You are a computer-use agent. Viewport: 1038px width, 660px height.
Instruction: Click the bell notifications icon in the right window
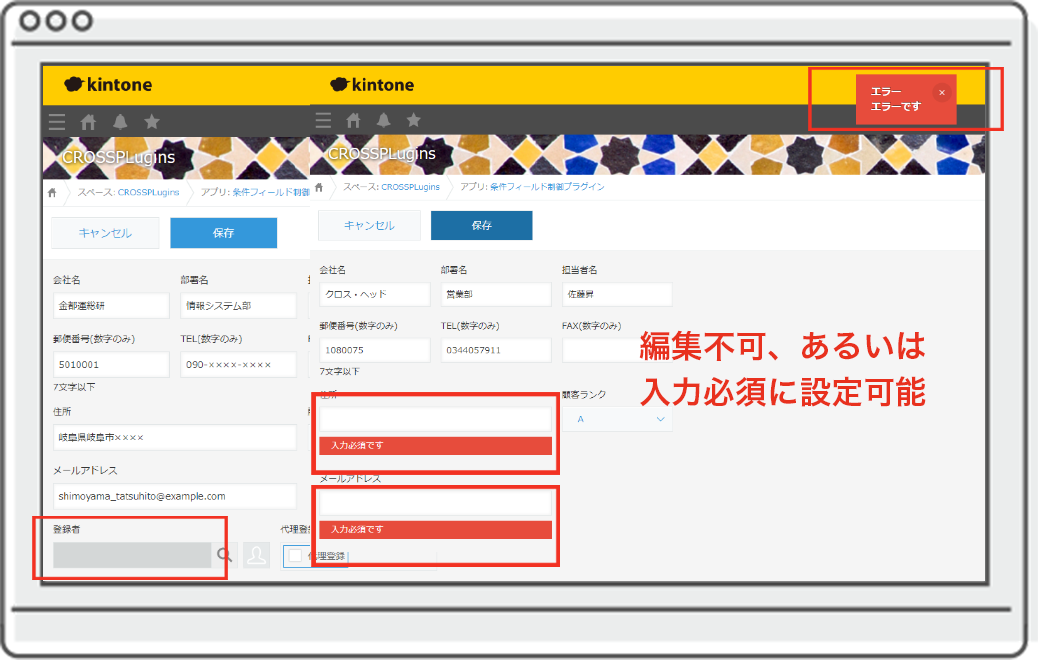(x=384, y=121)
